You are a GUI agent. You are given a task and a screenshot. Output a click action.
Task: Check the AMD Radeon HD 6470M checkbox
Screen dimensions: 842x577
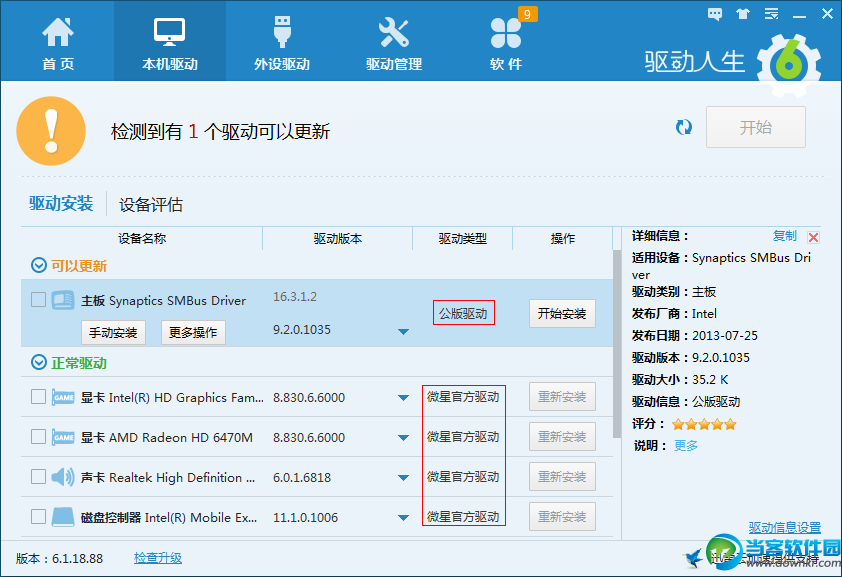tap(38, 436)
